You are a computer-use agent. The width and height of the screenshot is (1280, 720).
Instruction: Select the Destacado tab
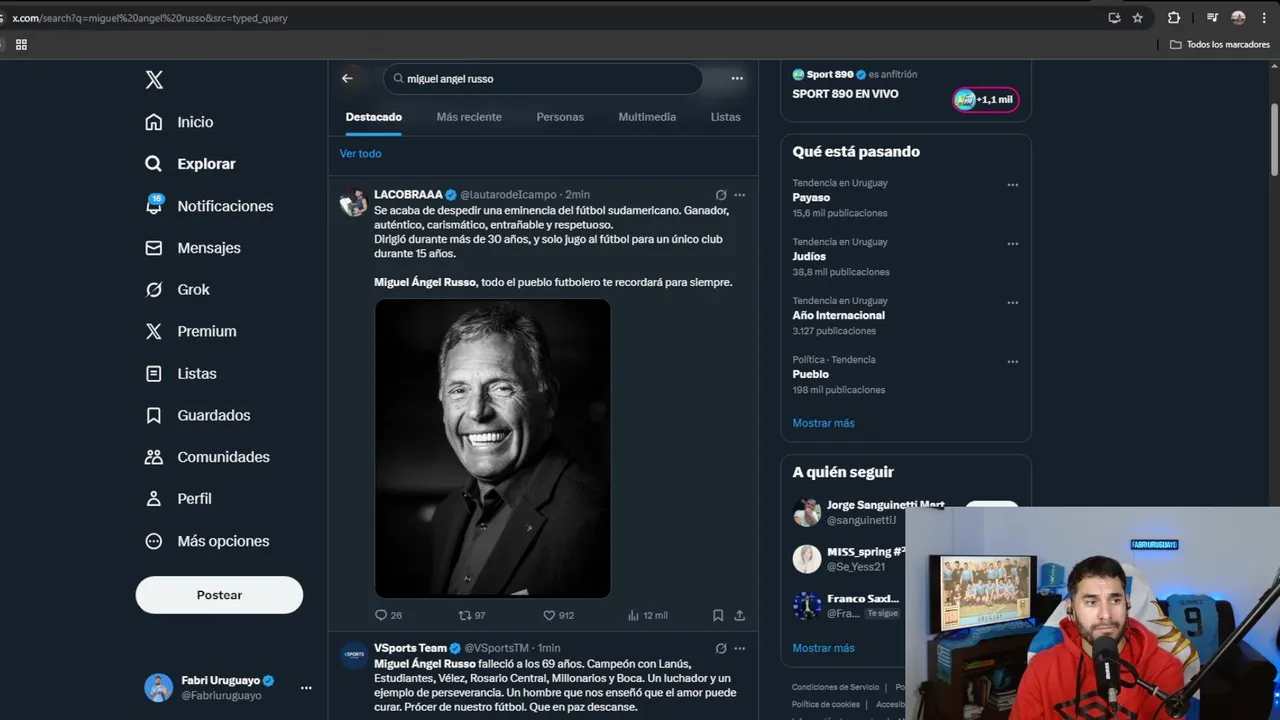pyautogui.click(x=374, y=117)
